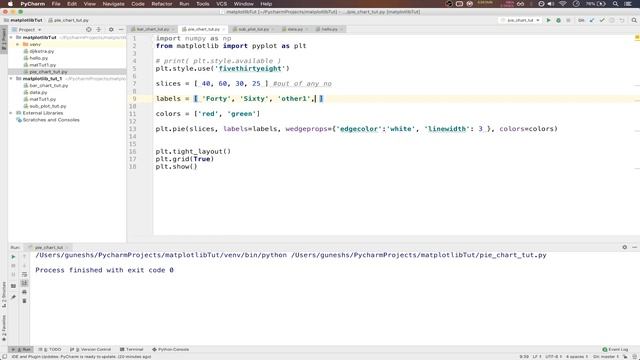Click the pie_chart_tut Run panel tab

[48, 247]
